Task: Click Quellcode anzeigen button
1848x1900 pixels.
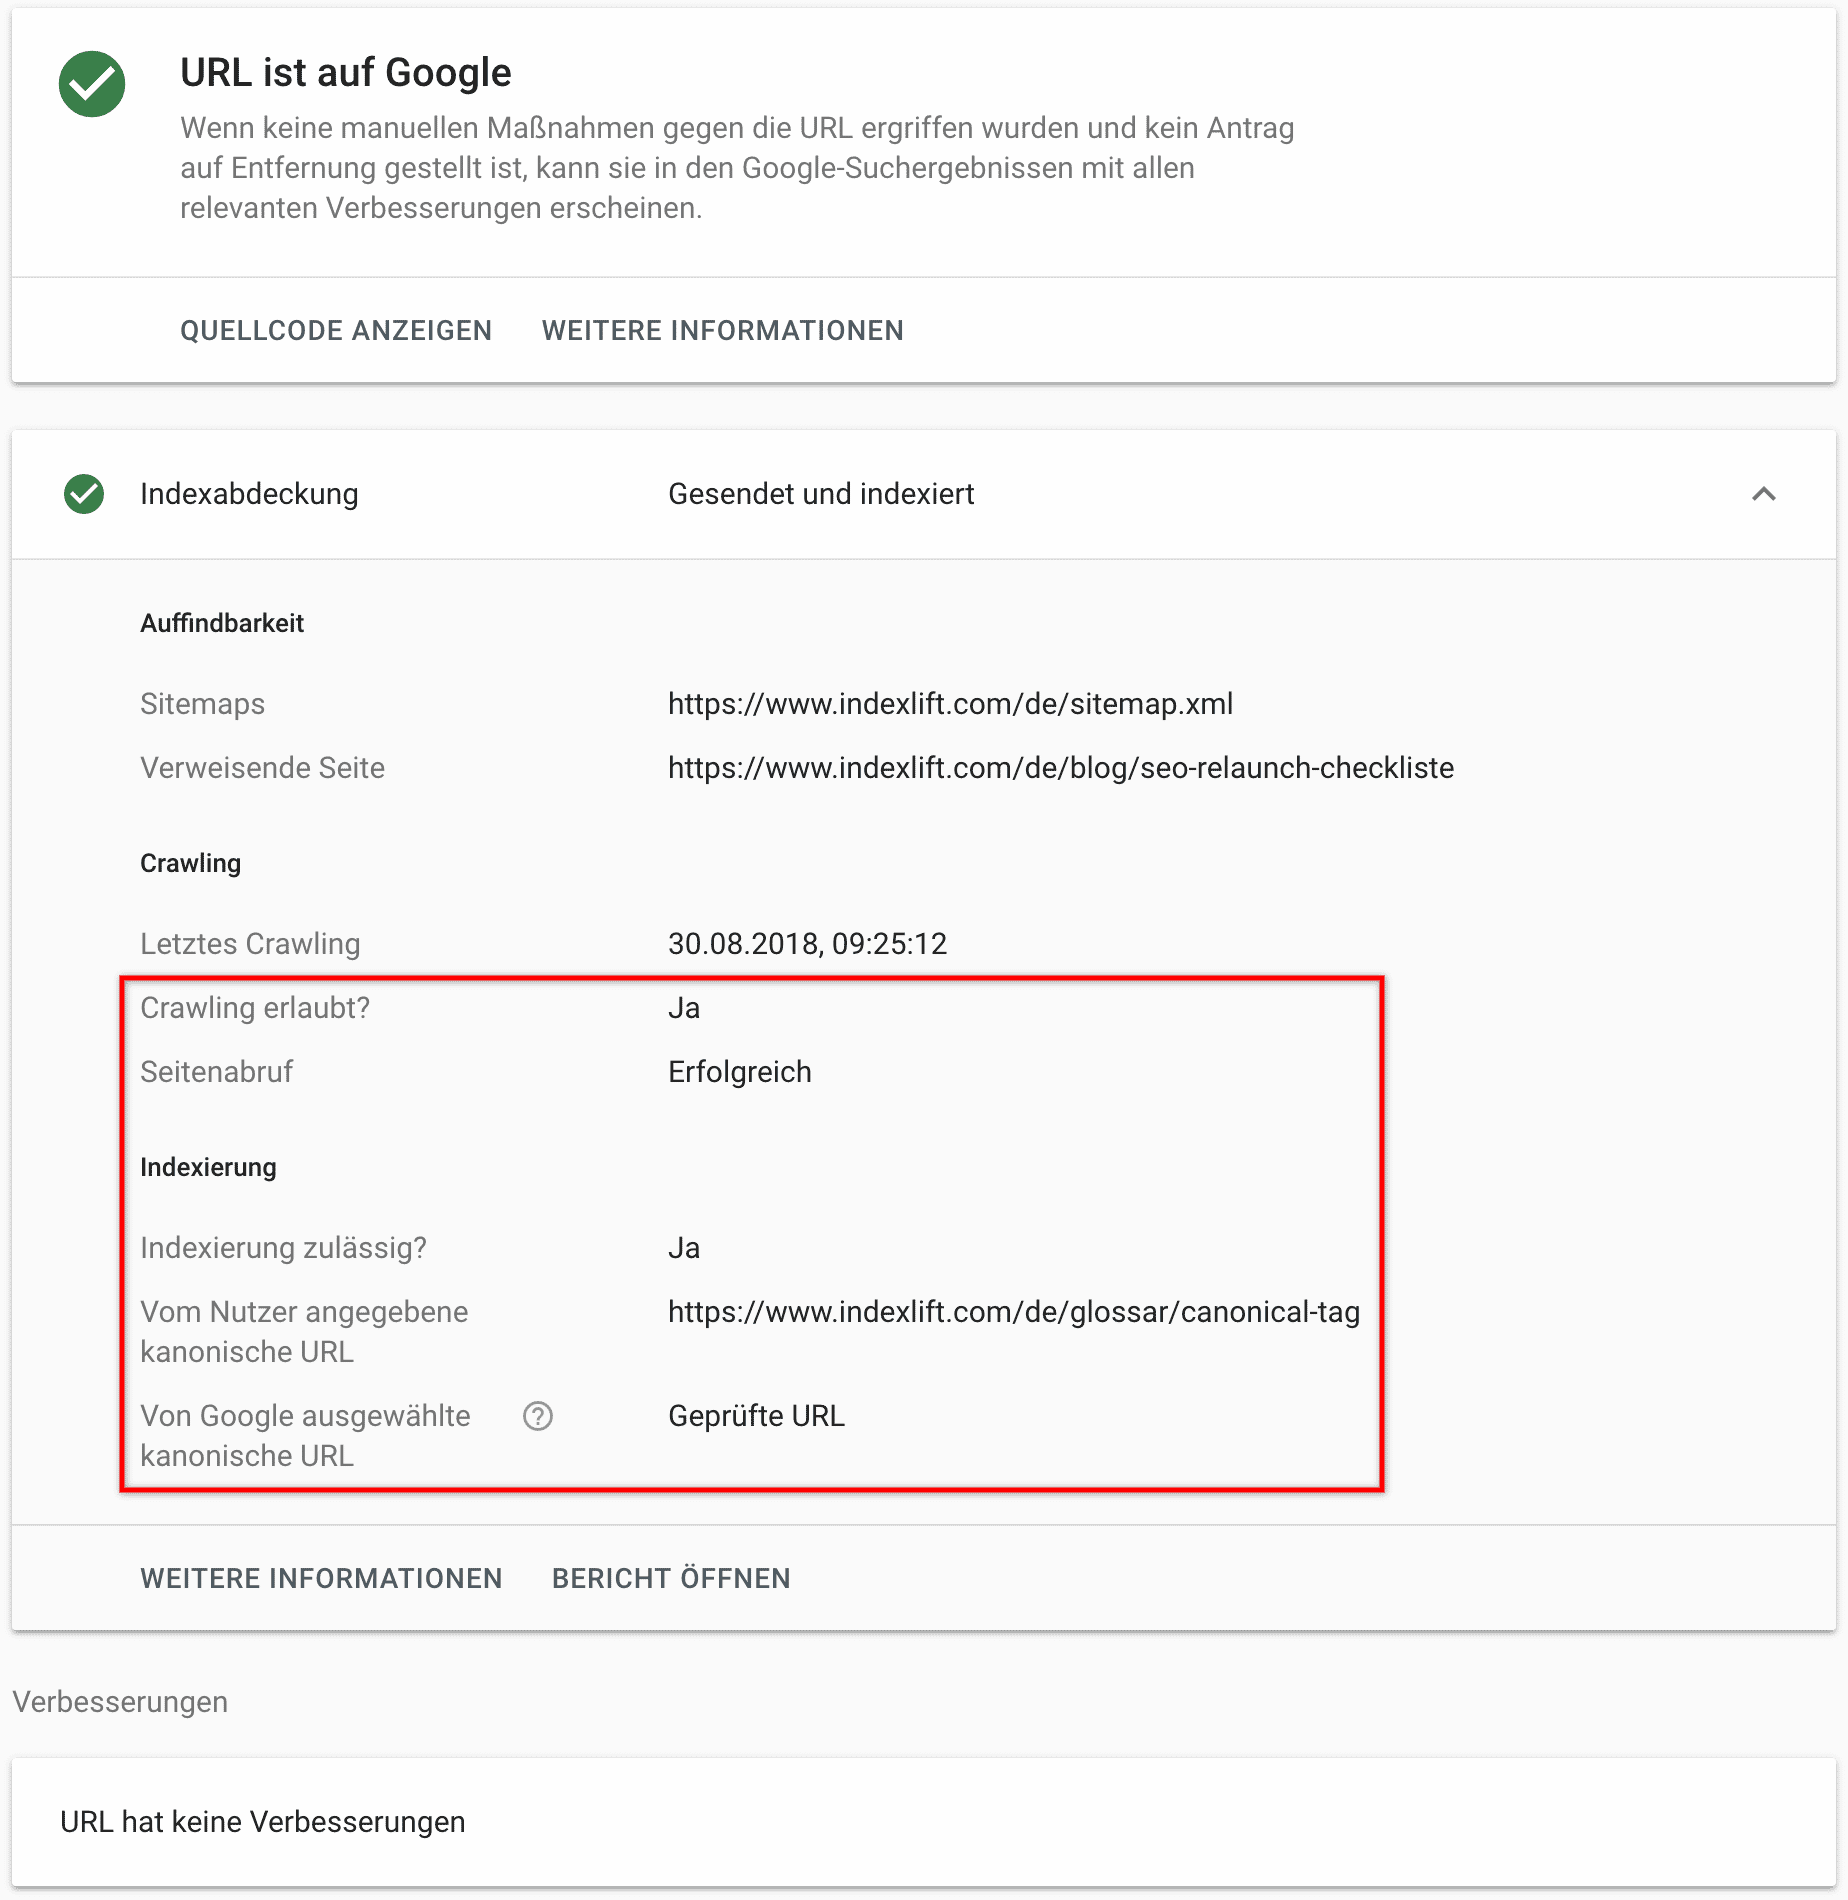Action: [336, 331]
